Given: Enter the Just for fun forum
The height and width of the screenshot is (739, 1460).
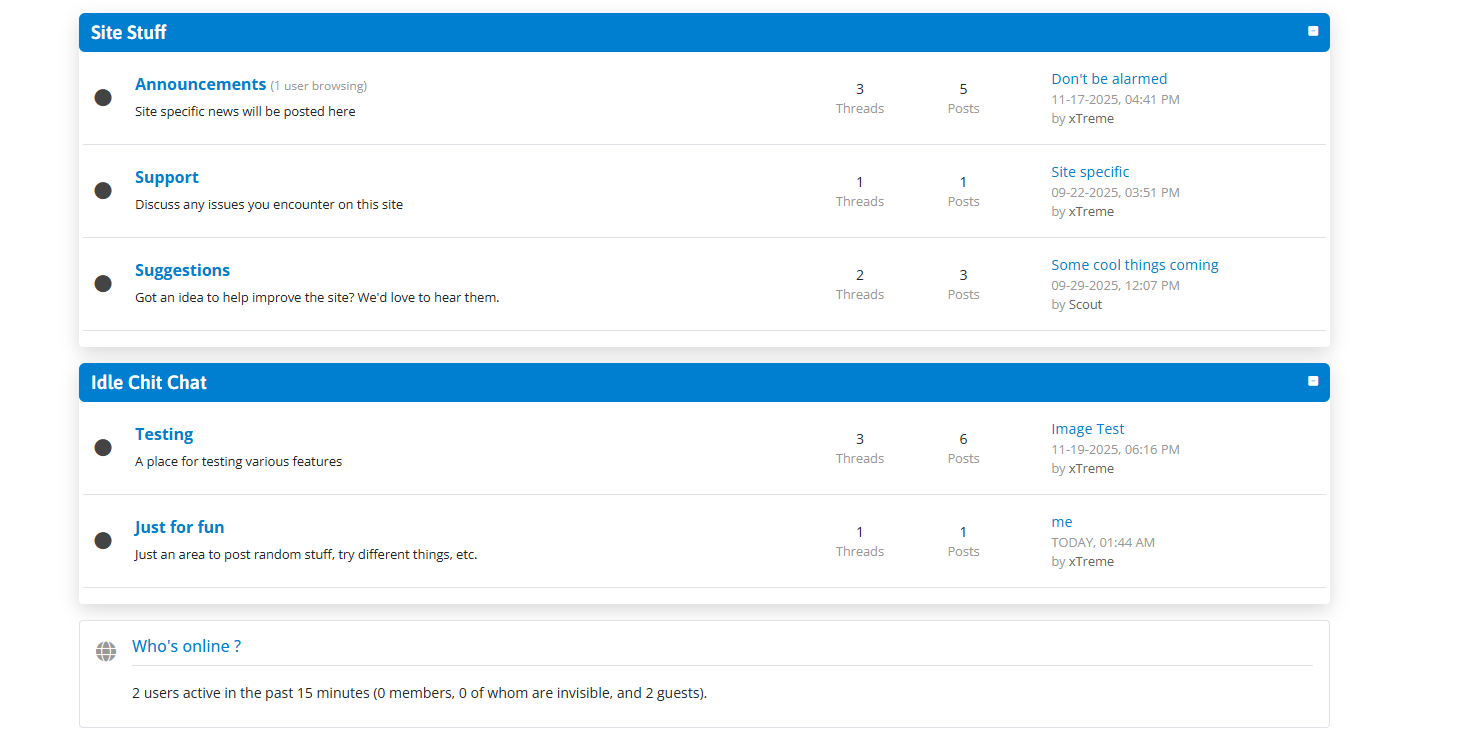Looking at the screenshot, I should click(179, 527).
